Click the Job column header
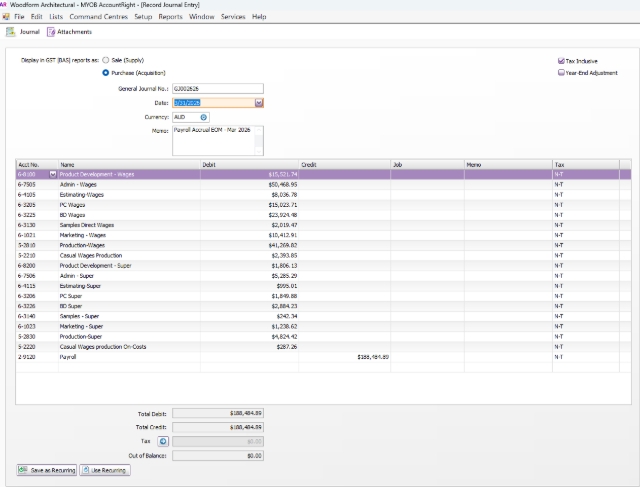The image size is (640, 487). (x=427, y=165)
